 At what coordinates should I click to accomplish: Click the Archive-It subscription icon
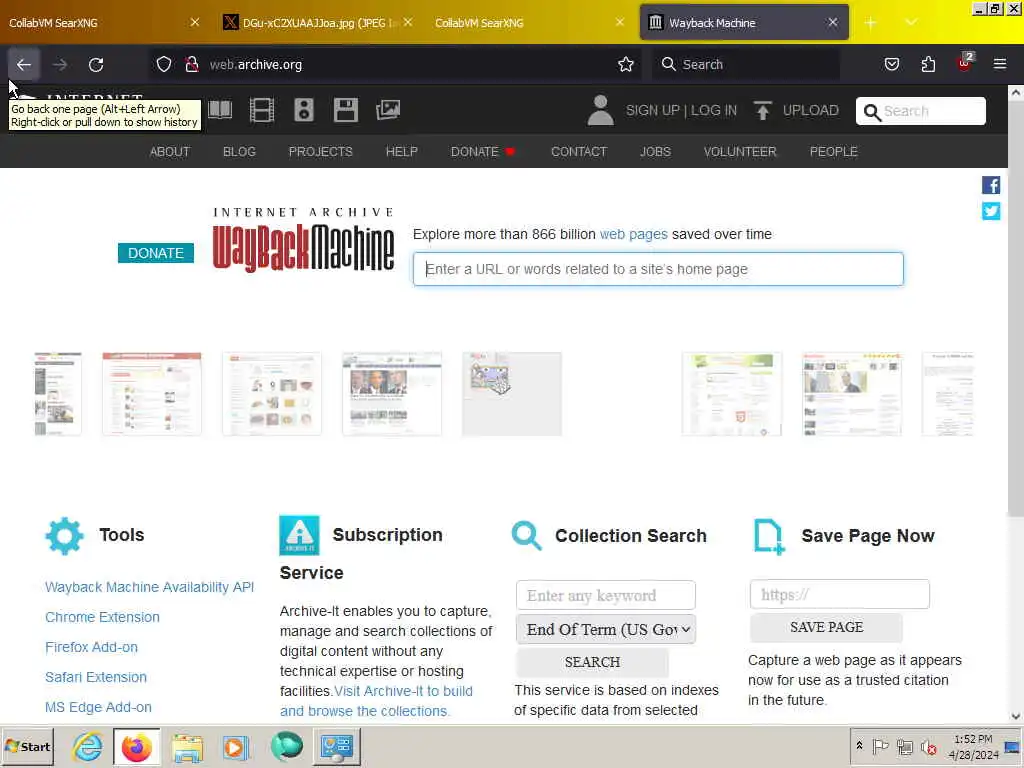pyautogui.click(x=299, y=536)
